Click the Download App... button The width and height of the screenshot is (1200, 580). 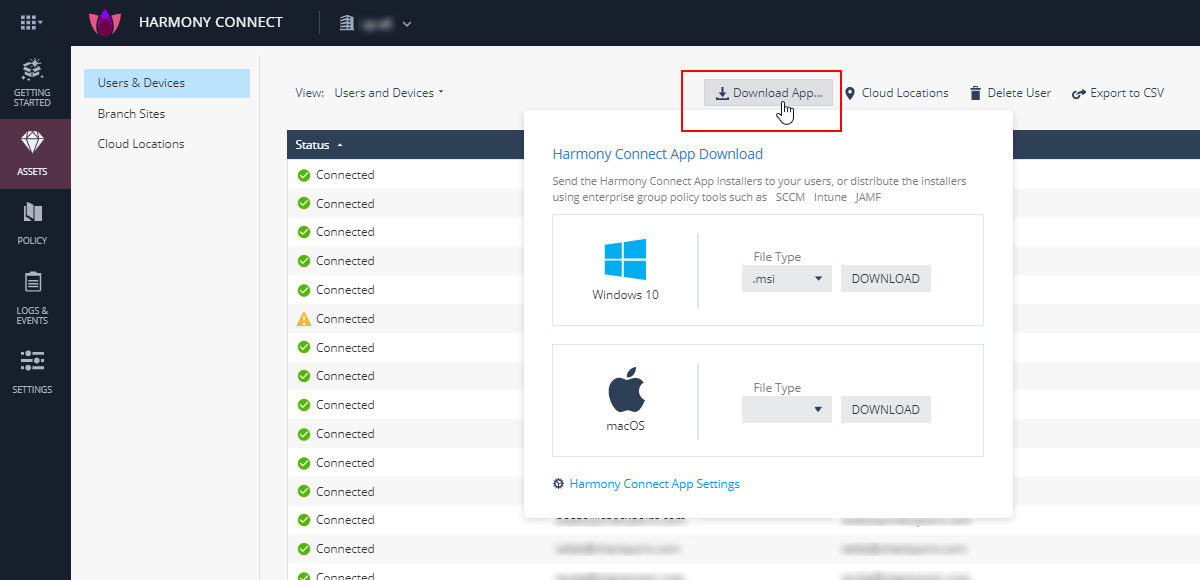[x=768, y=93]
